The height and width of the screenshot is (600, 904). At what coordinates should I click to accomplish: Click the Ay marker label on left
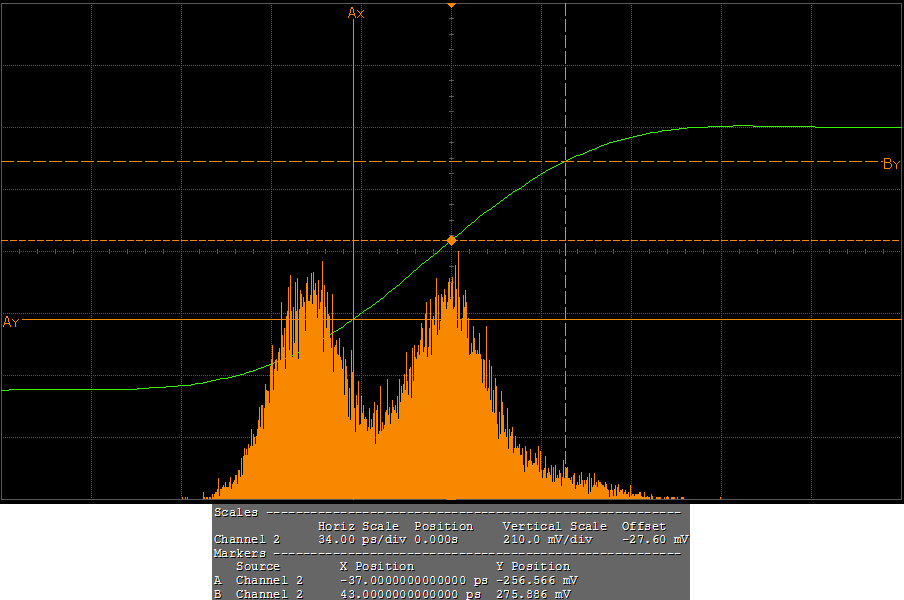[11, 322]
